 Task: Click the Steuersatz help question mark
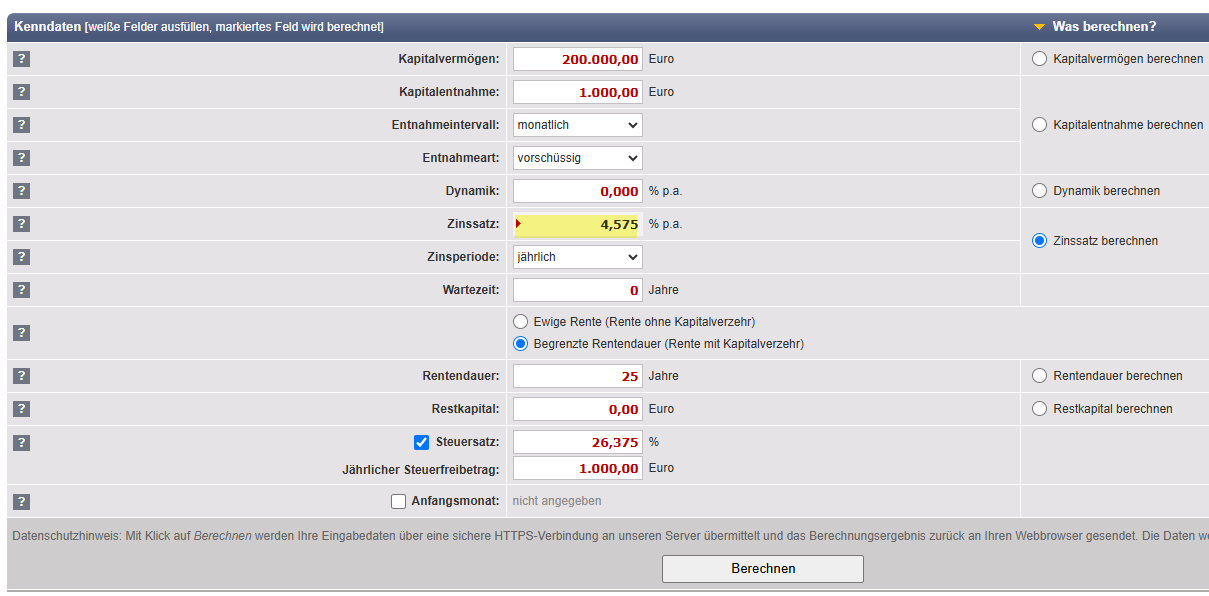point(21,442)
